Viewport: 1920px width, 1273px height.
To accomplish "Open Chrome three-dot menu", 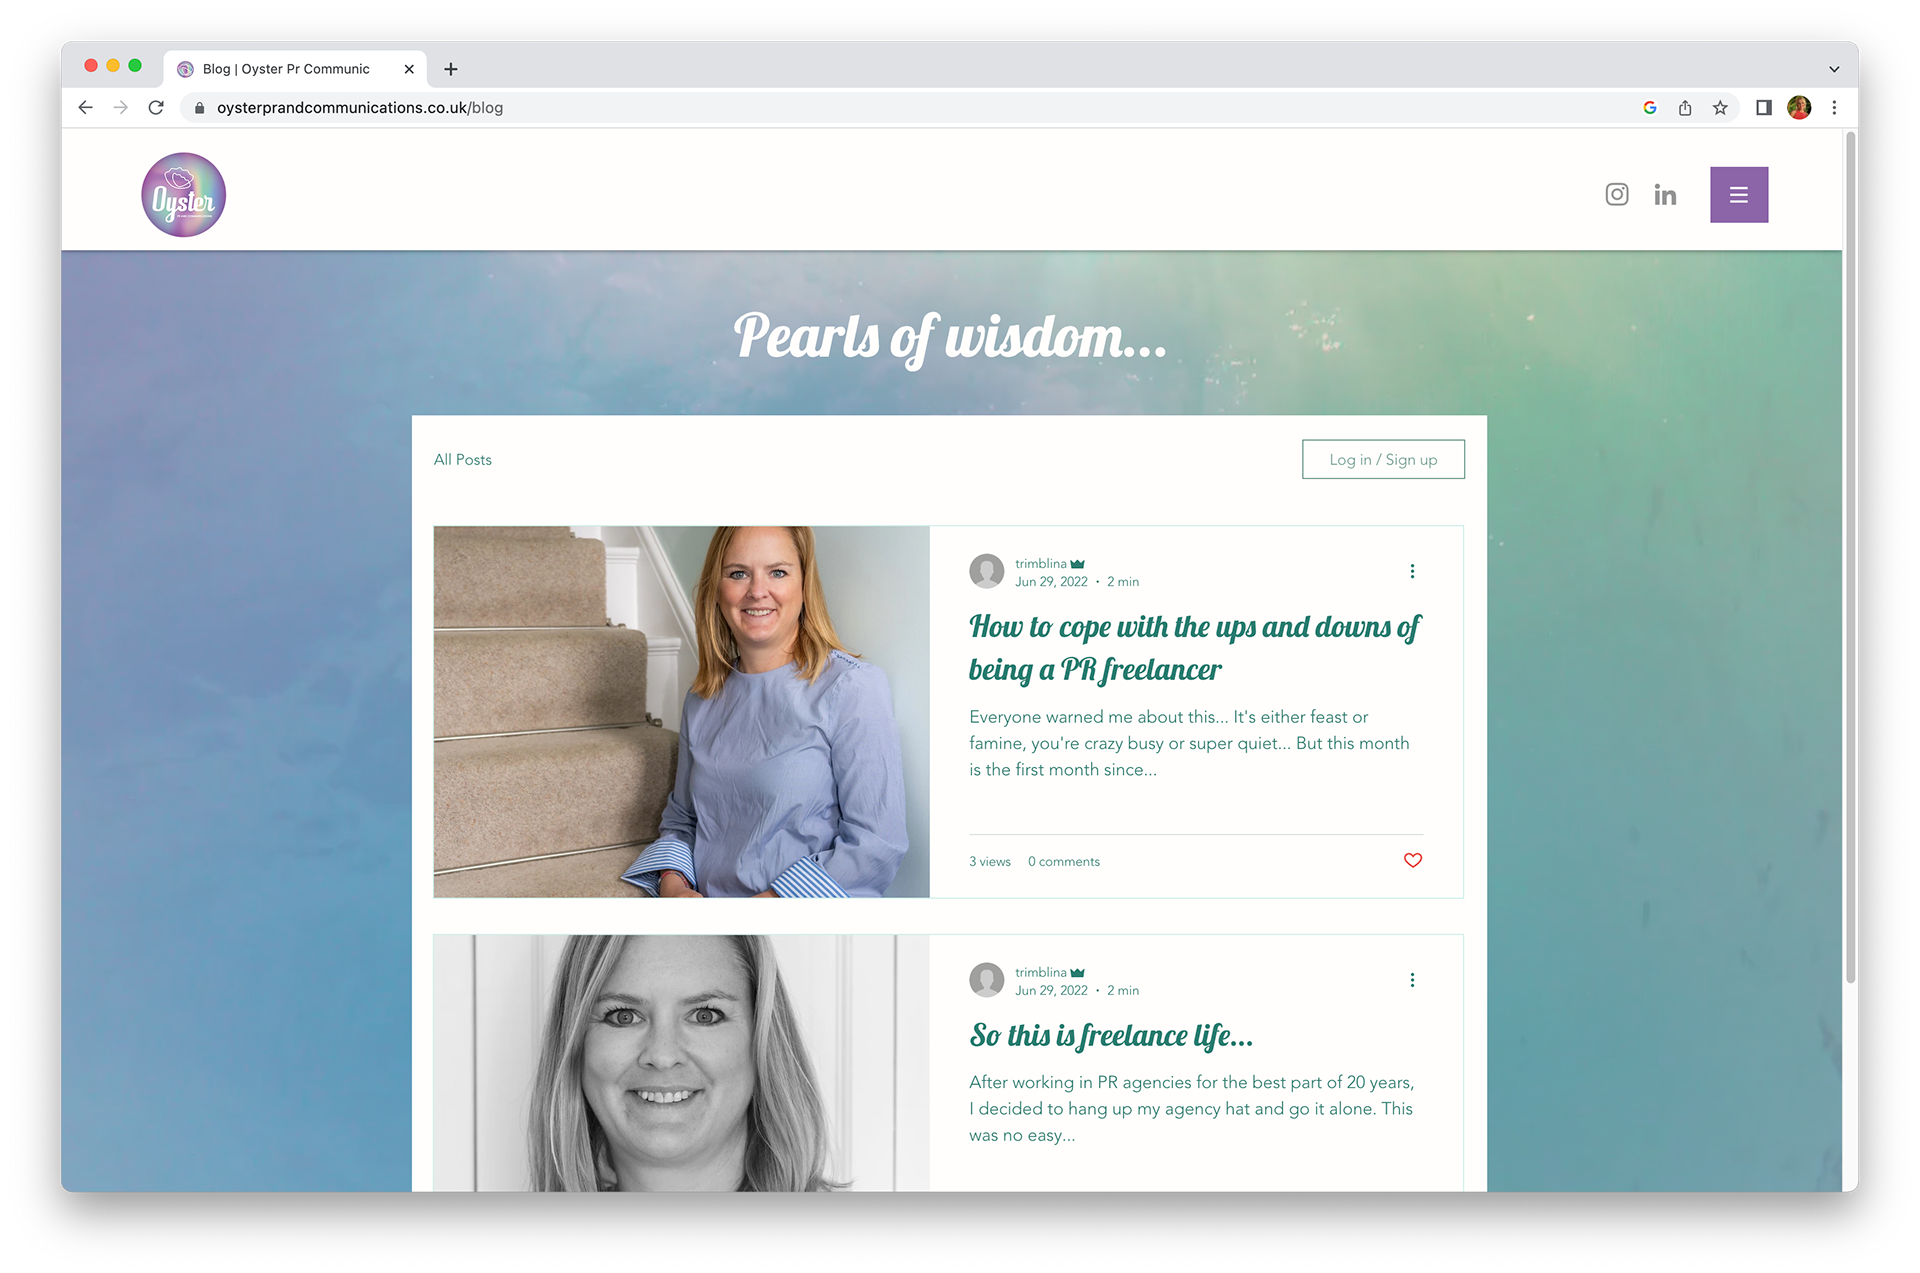I will 1834,108.
